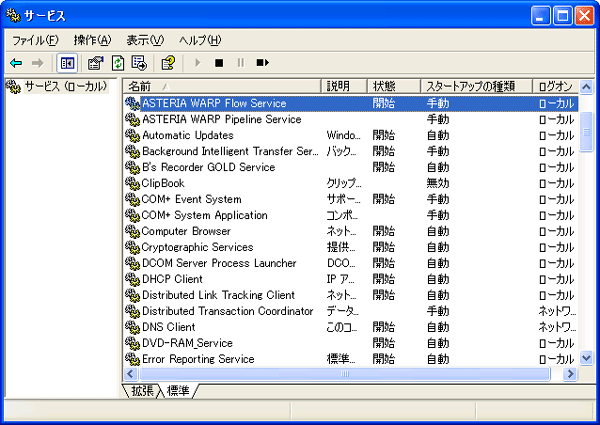This screenshot has height=425, width=600.
Task: Sort by the 名前 column header
Action: click(222, 86)
